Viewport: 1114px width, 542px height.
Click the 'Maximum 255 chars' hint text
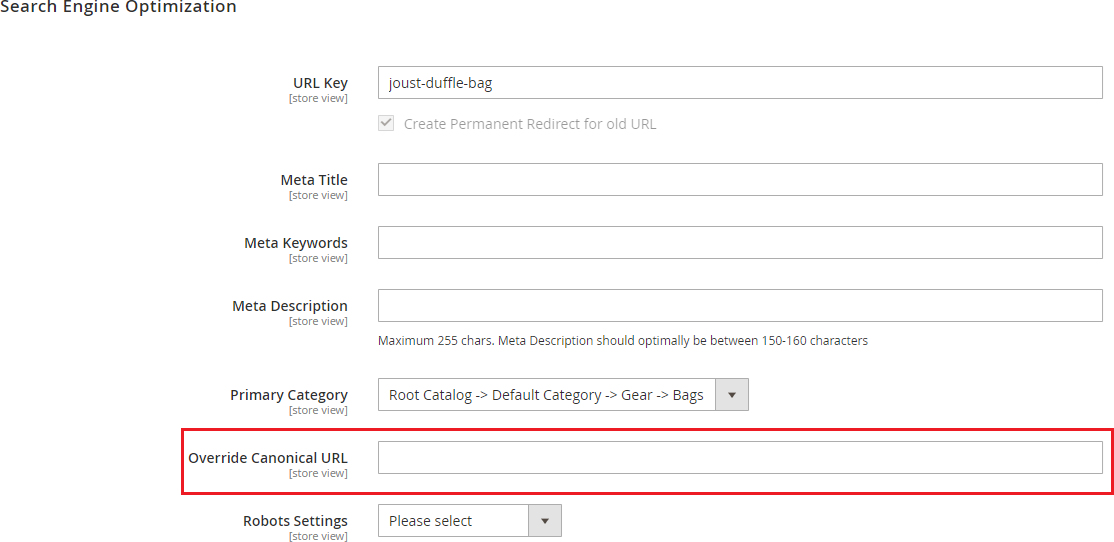click(x=622, y=341)
